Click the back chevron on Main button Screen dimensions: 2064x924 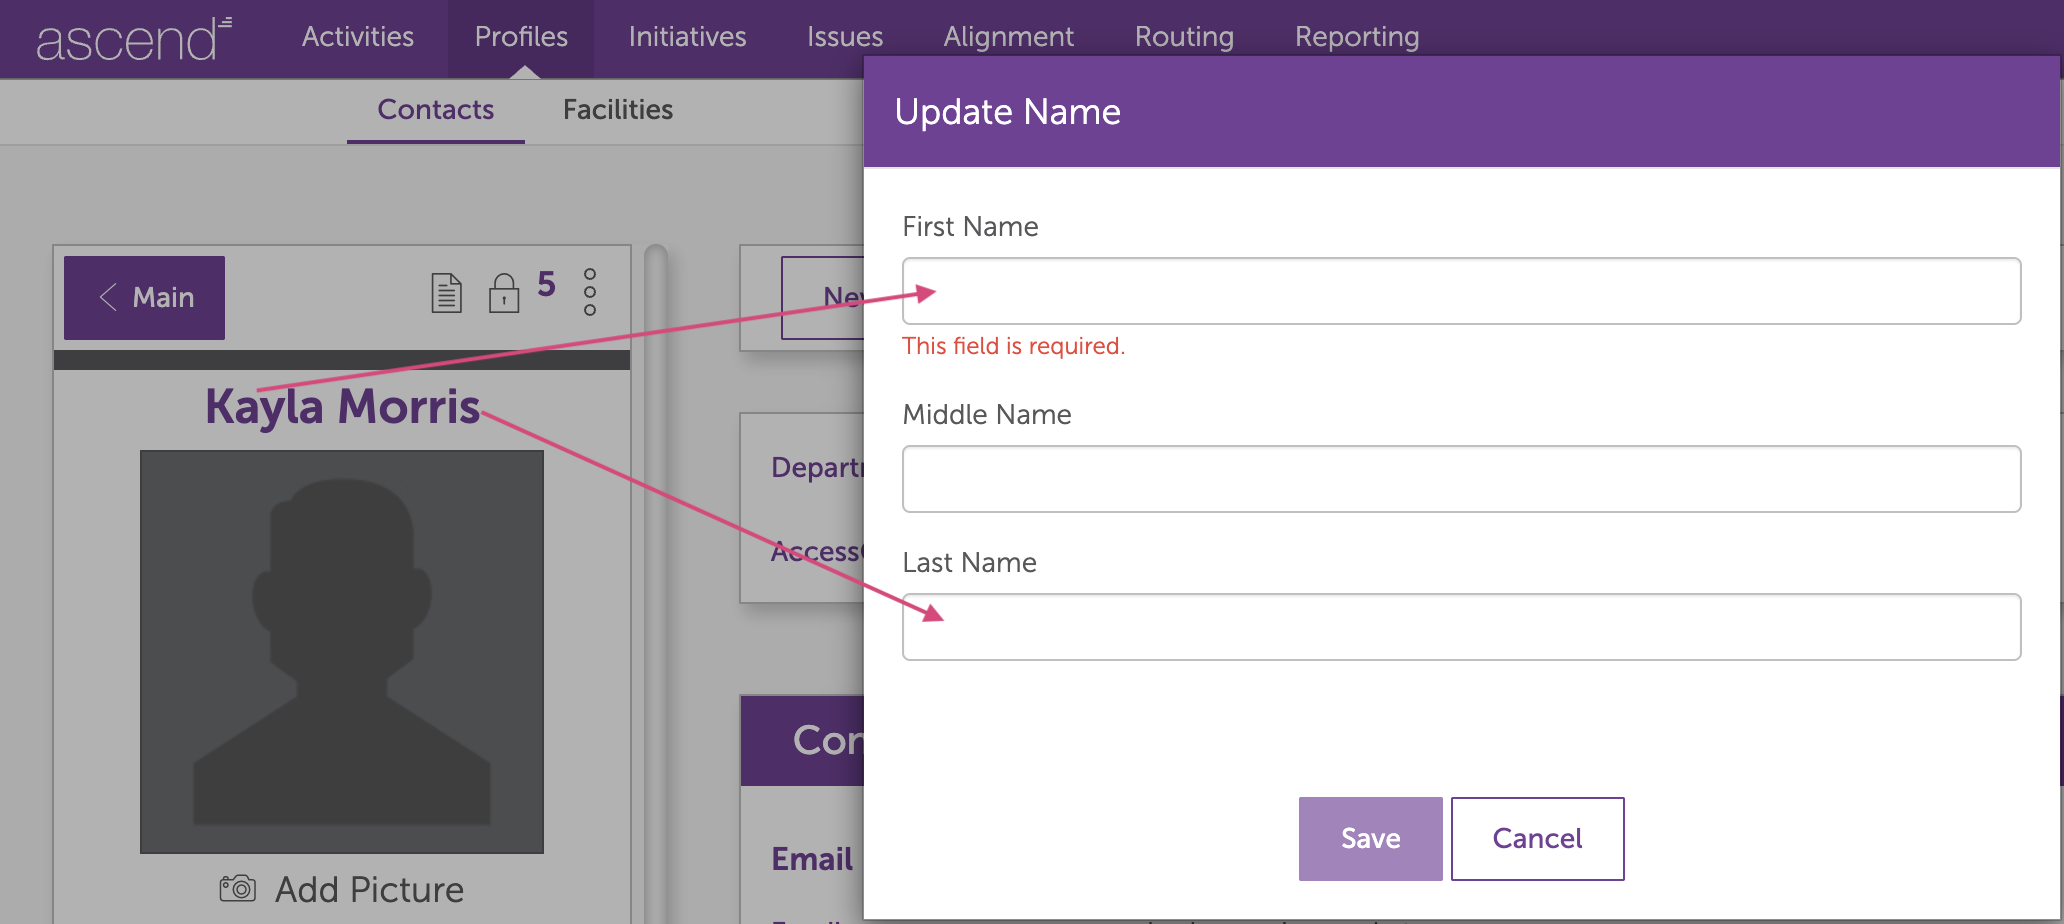click(109, 297)
